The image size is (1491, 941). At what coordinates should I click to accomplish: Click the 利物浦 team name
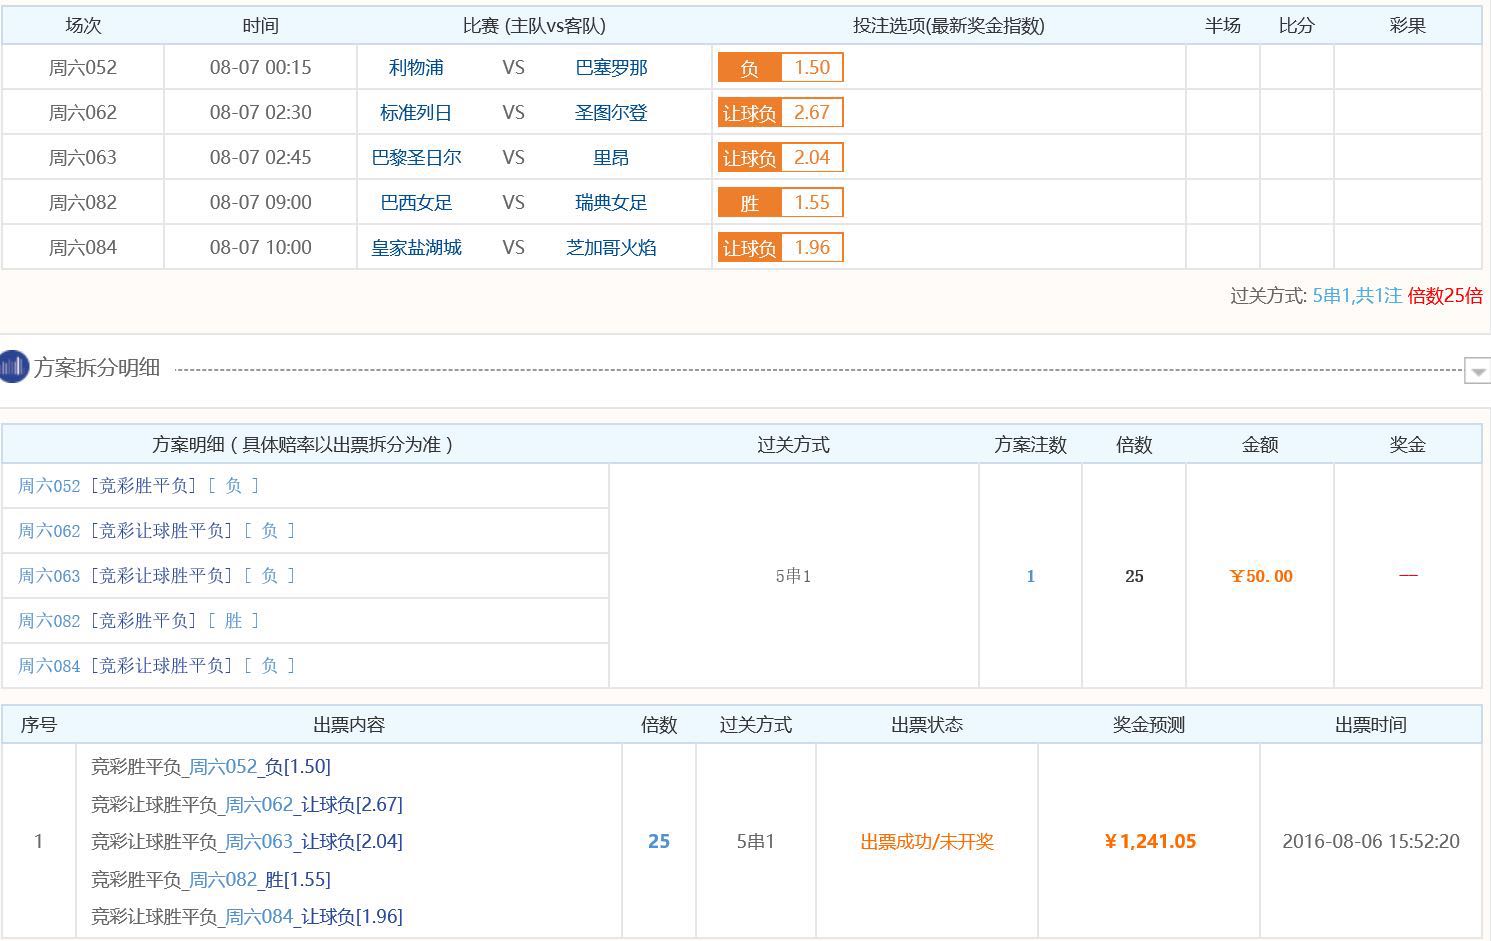click(417, 67)
